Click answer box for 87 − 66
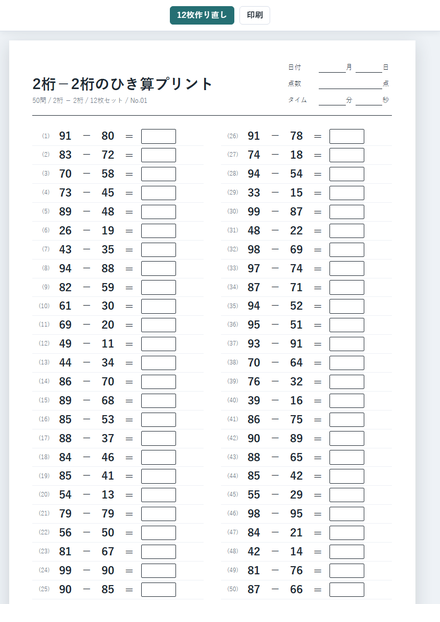 [x=347, y=589]
